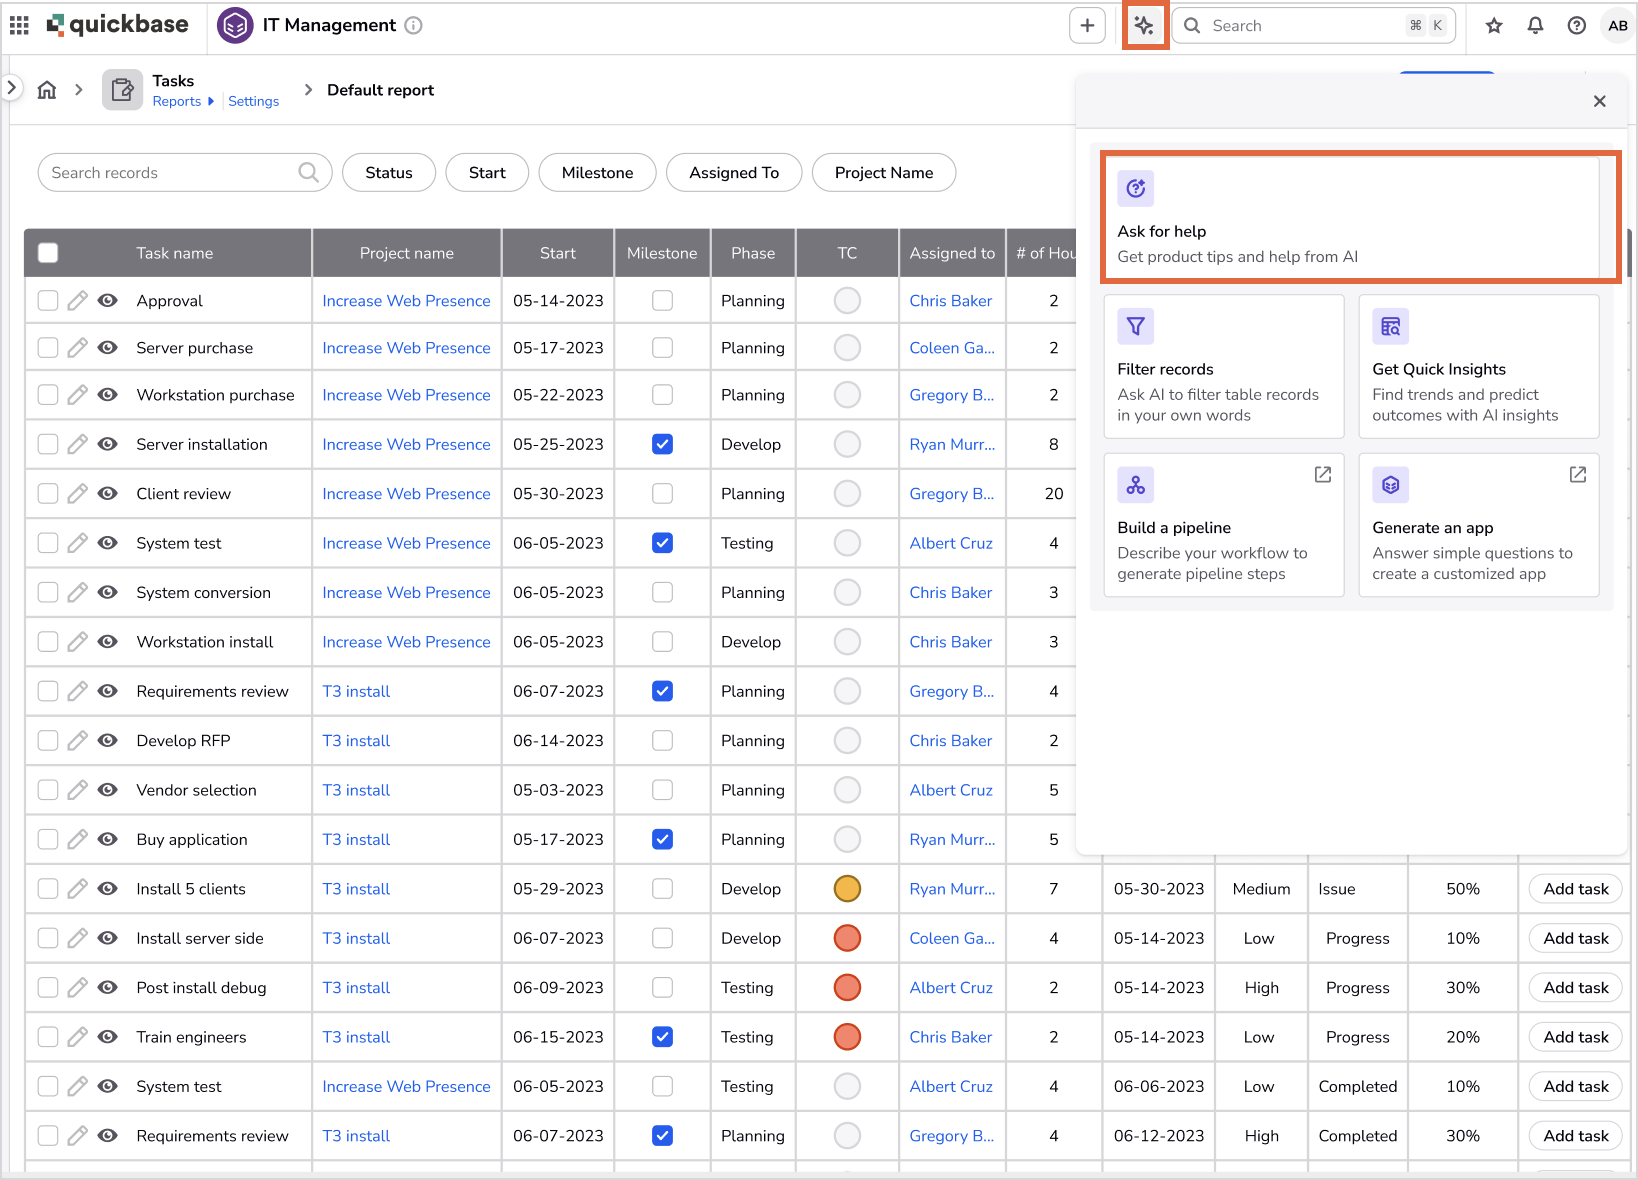Open T3 install project for Develop RFP
1638x1180 pixels.
click(356, 741)
